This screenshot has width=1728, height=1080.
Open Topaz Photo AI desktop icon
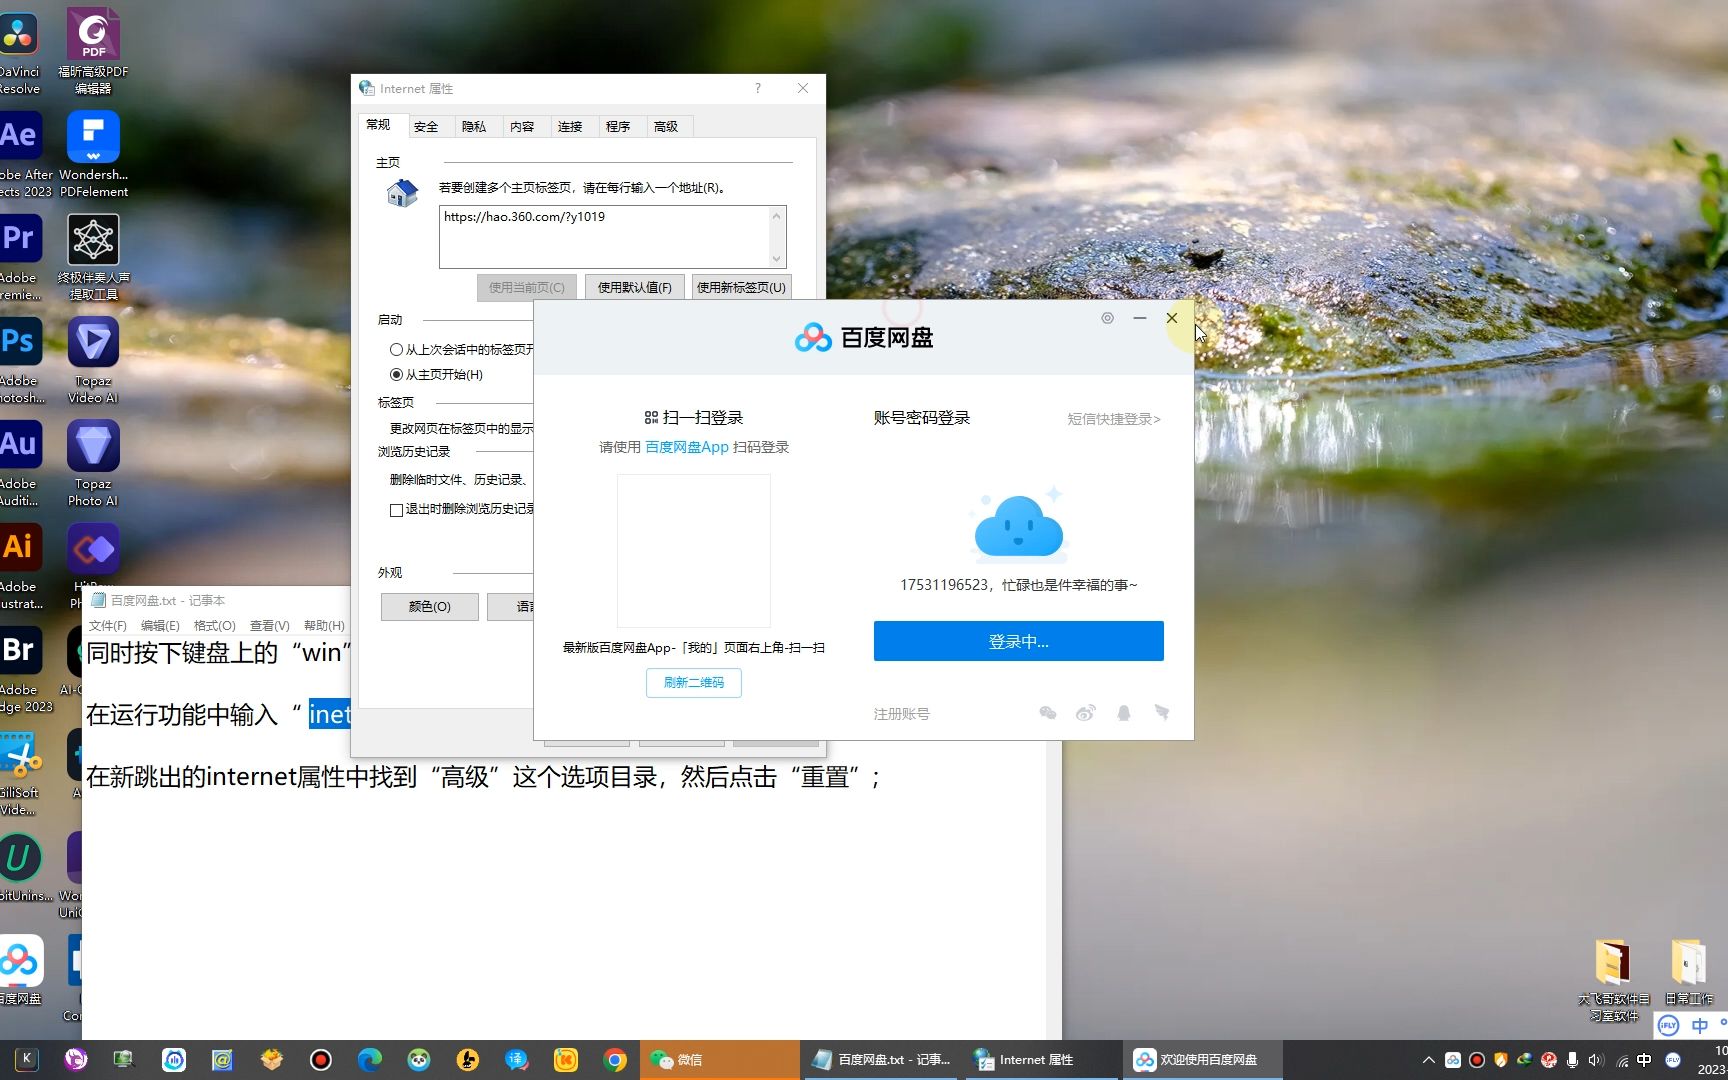tap(93, 463)
